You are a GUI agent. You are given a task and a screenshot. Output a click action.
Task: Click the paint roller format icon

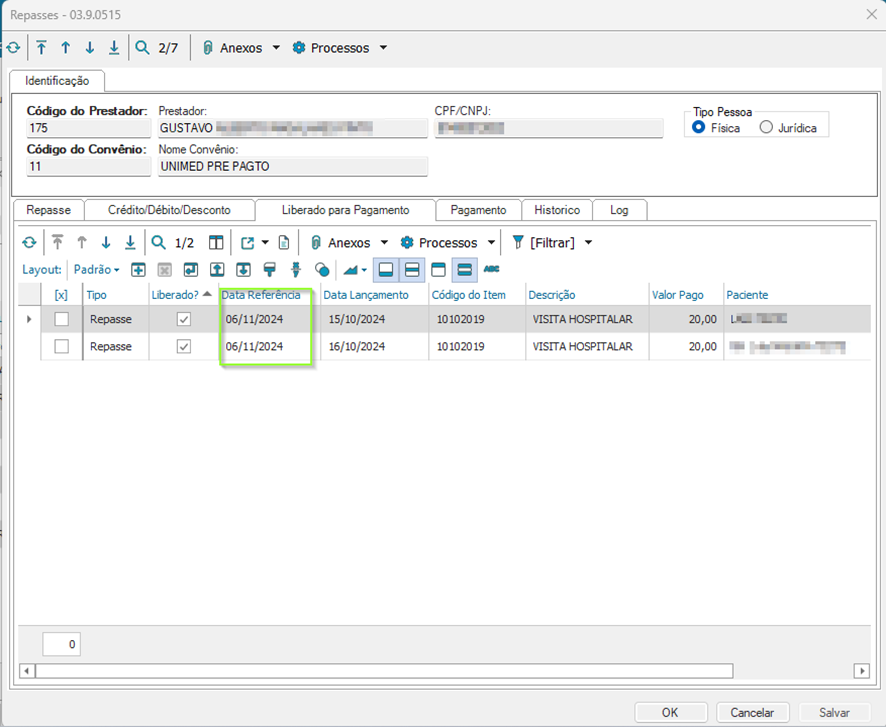click(x=270, y=269)
